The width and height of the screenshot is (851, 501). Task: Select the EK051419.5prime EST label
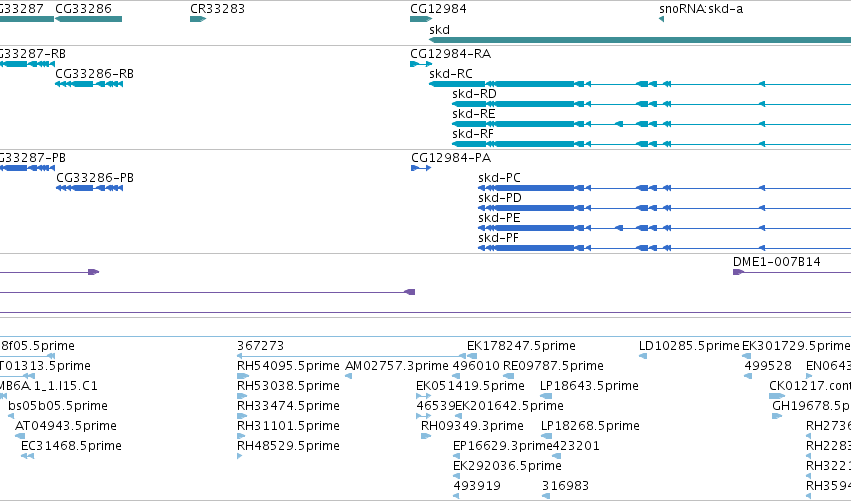[x=470, y=386]
